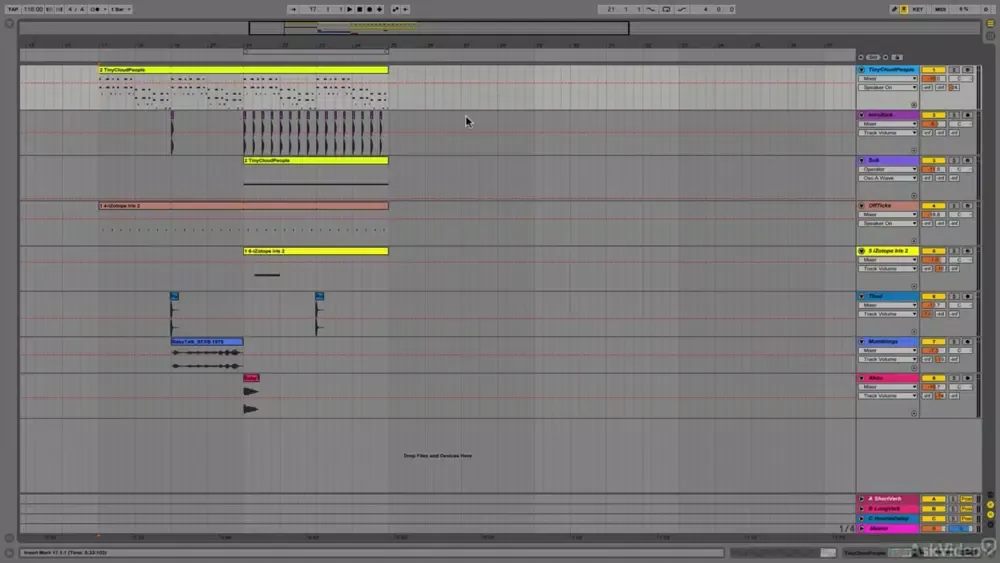Viewport: 1000px width, 563px height.
Task: Open the Operator device chooser on Sub track
Action: (888, 169)
